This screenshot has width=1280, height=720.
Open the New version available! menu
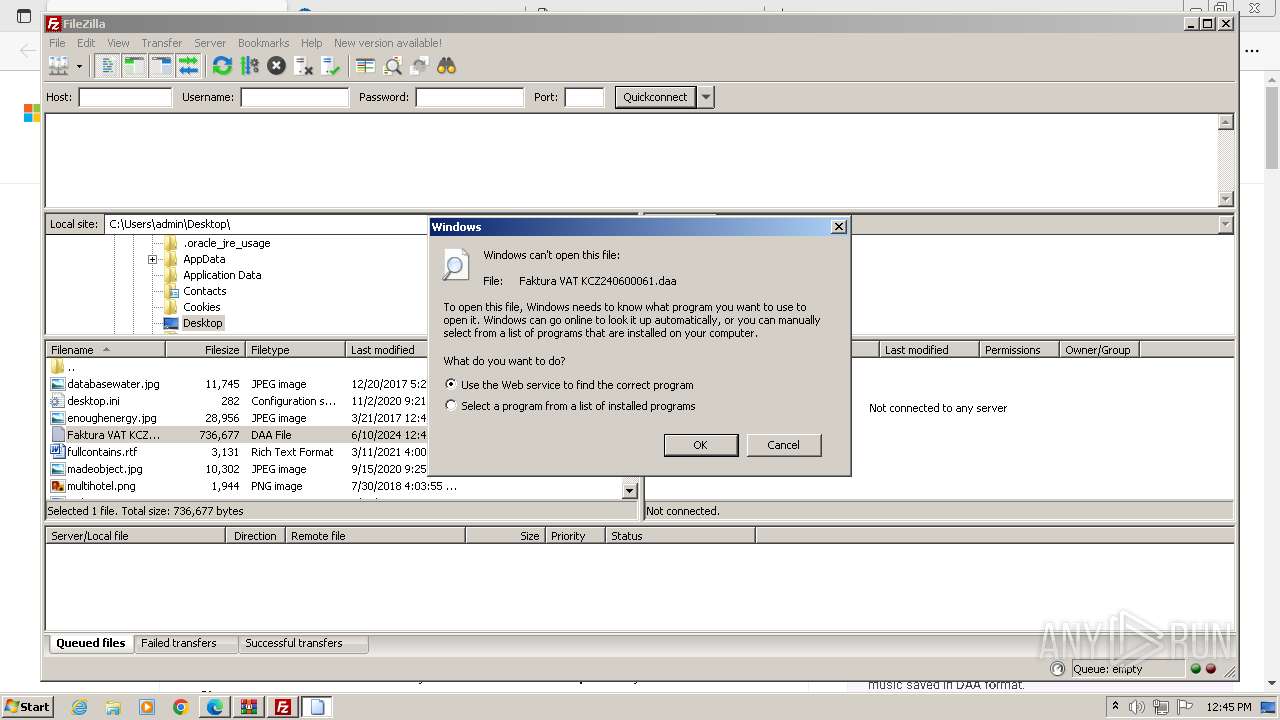(x=388, y=43)
